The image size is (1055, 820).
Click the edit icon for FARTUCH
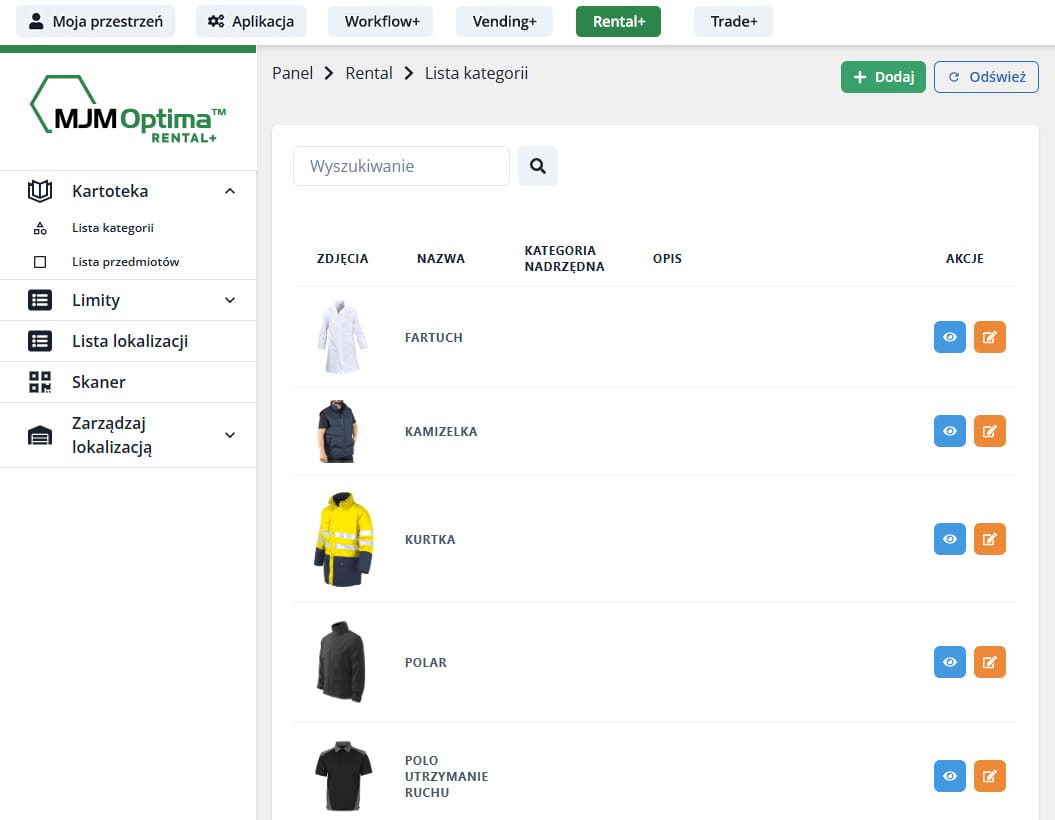(x=989, y=338)
